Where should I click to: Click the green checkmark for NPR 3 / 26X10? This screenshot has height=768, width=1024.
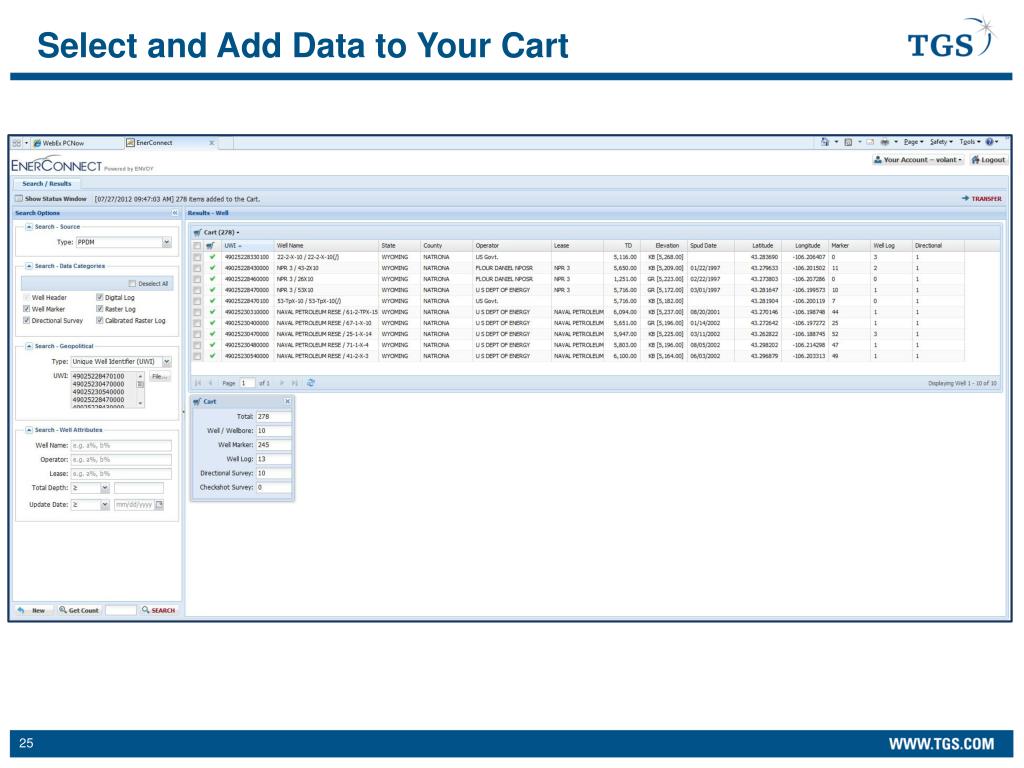coord(212,279)
